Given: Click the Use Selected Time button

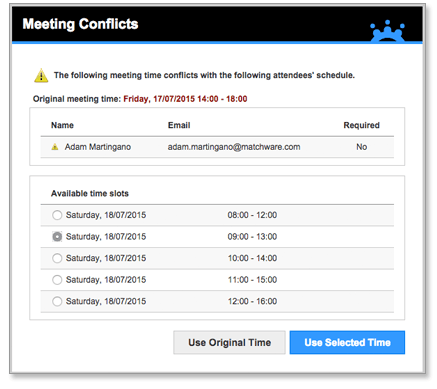Looking at the screenshot, I should 347,342.
